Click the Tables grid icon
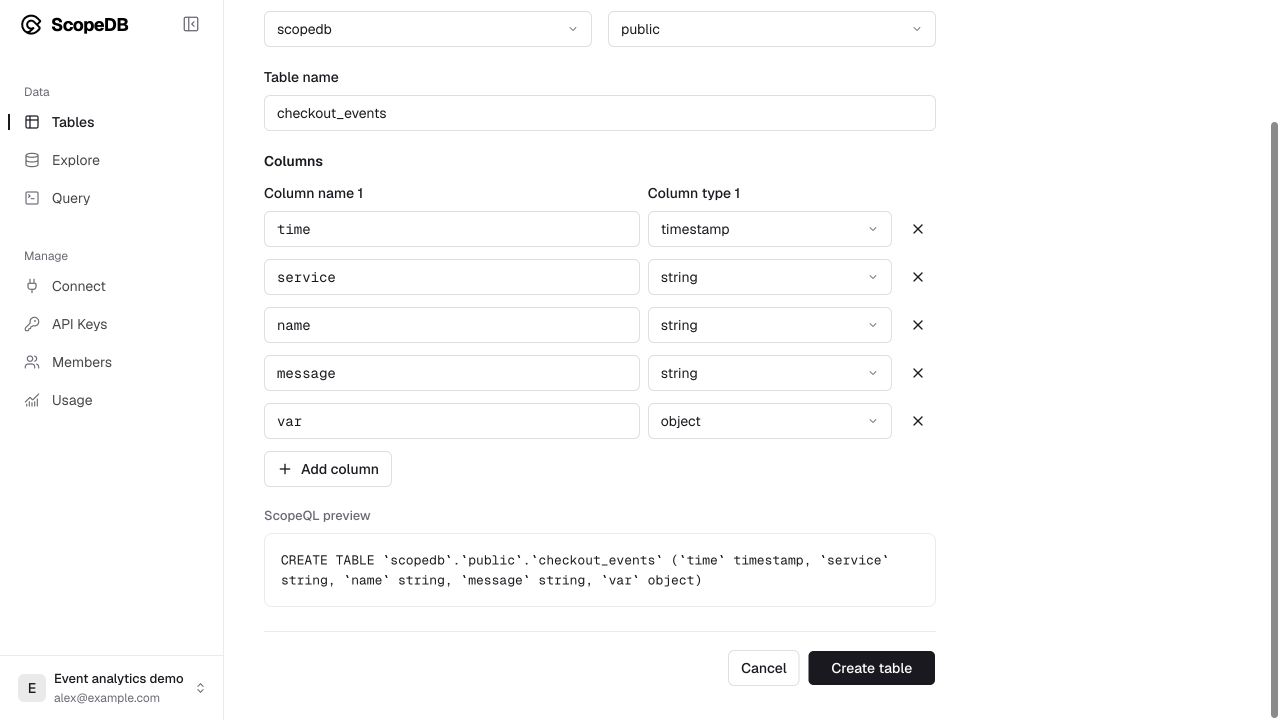Screen dimensions: 1280x720 32,122
